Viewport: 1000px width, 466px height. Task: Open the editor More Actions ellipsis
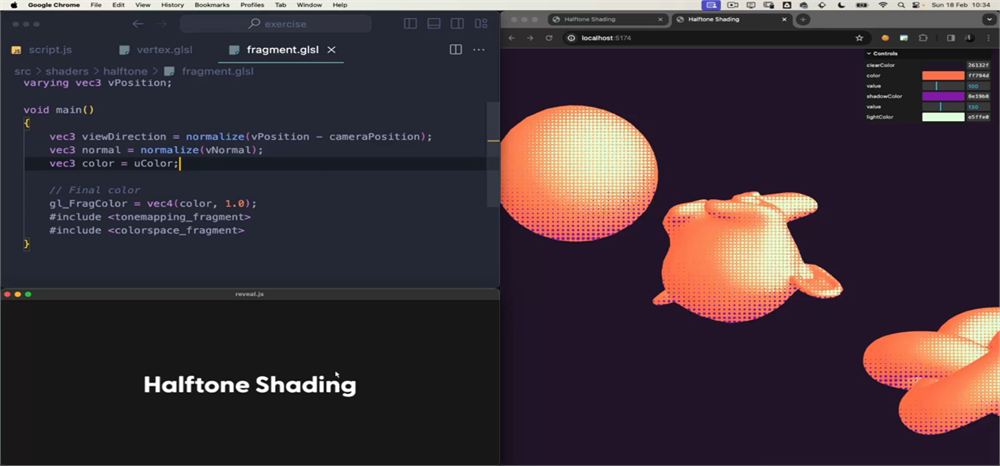tap(479, 50)
